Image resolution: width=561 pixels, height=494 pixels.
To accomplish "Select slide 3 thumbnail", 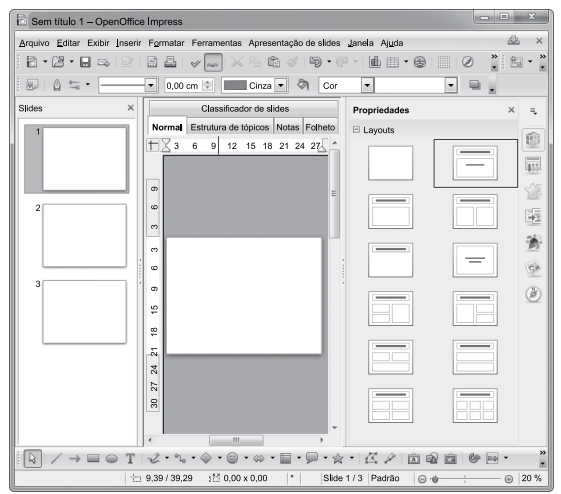I will (84, 312).
